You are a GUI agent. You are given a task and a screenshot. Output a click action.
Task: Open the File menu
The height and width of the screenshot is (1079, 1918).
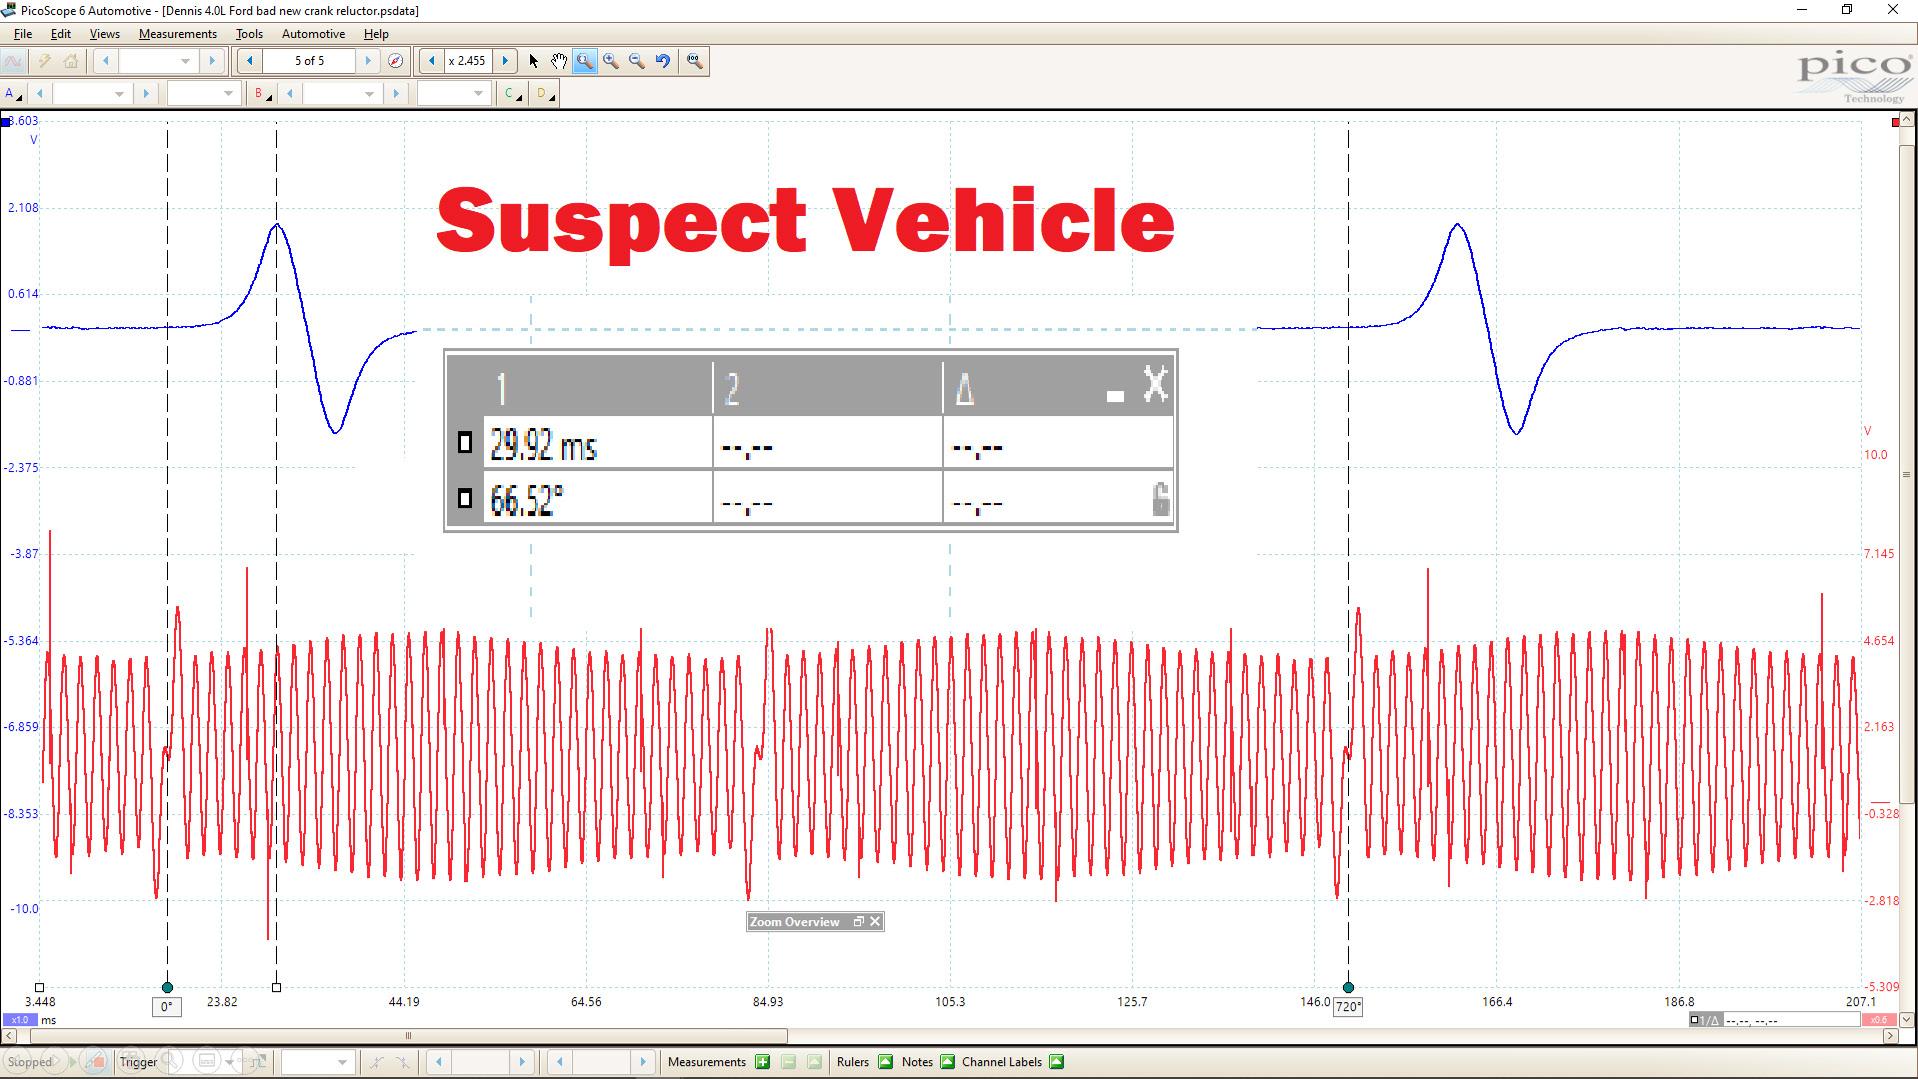coord(23,33)
